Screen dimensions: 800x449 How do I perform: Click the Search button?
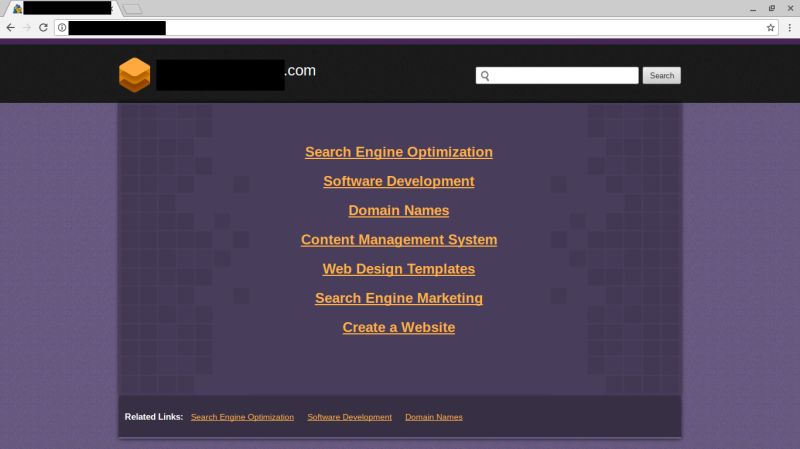click(661, 76)
